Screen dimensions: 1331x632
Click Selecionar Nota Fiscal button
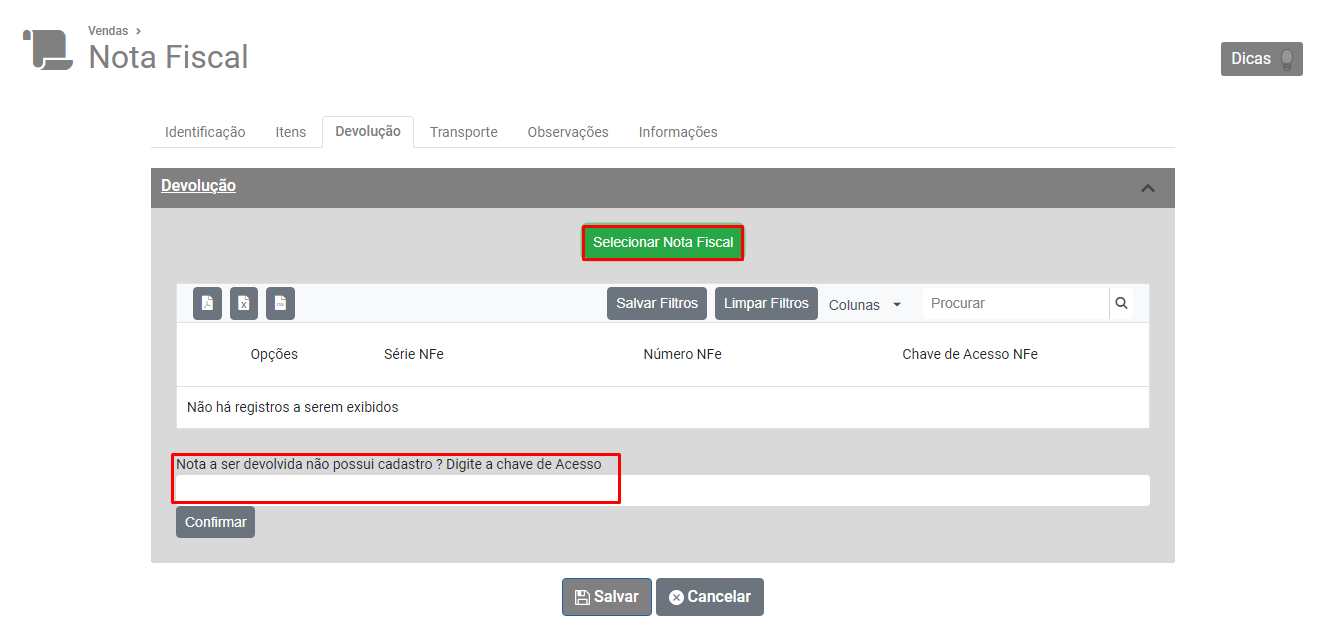point(663,242)
